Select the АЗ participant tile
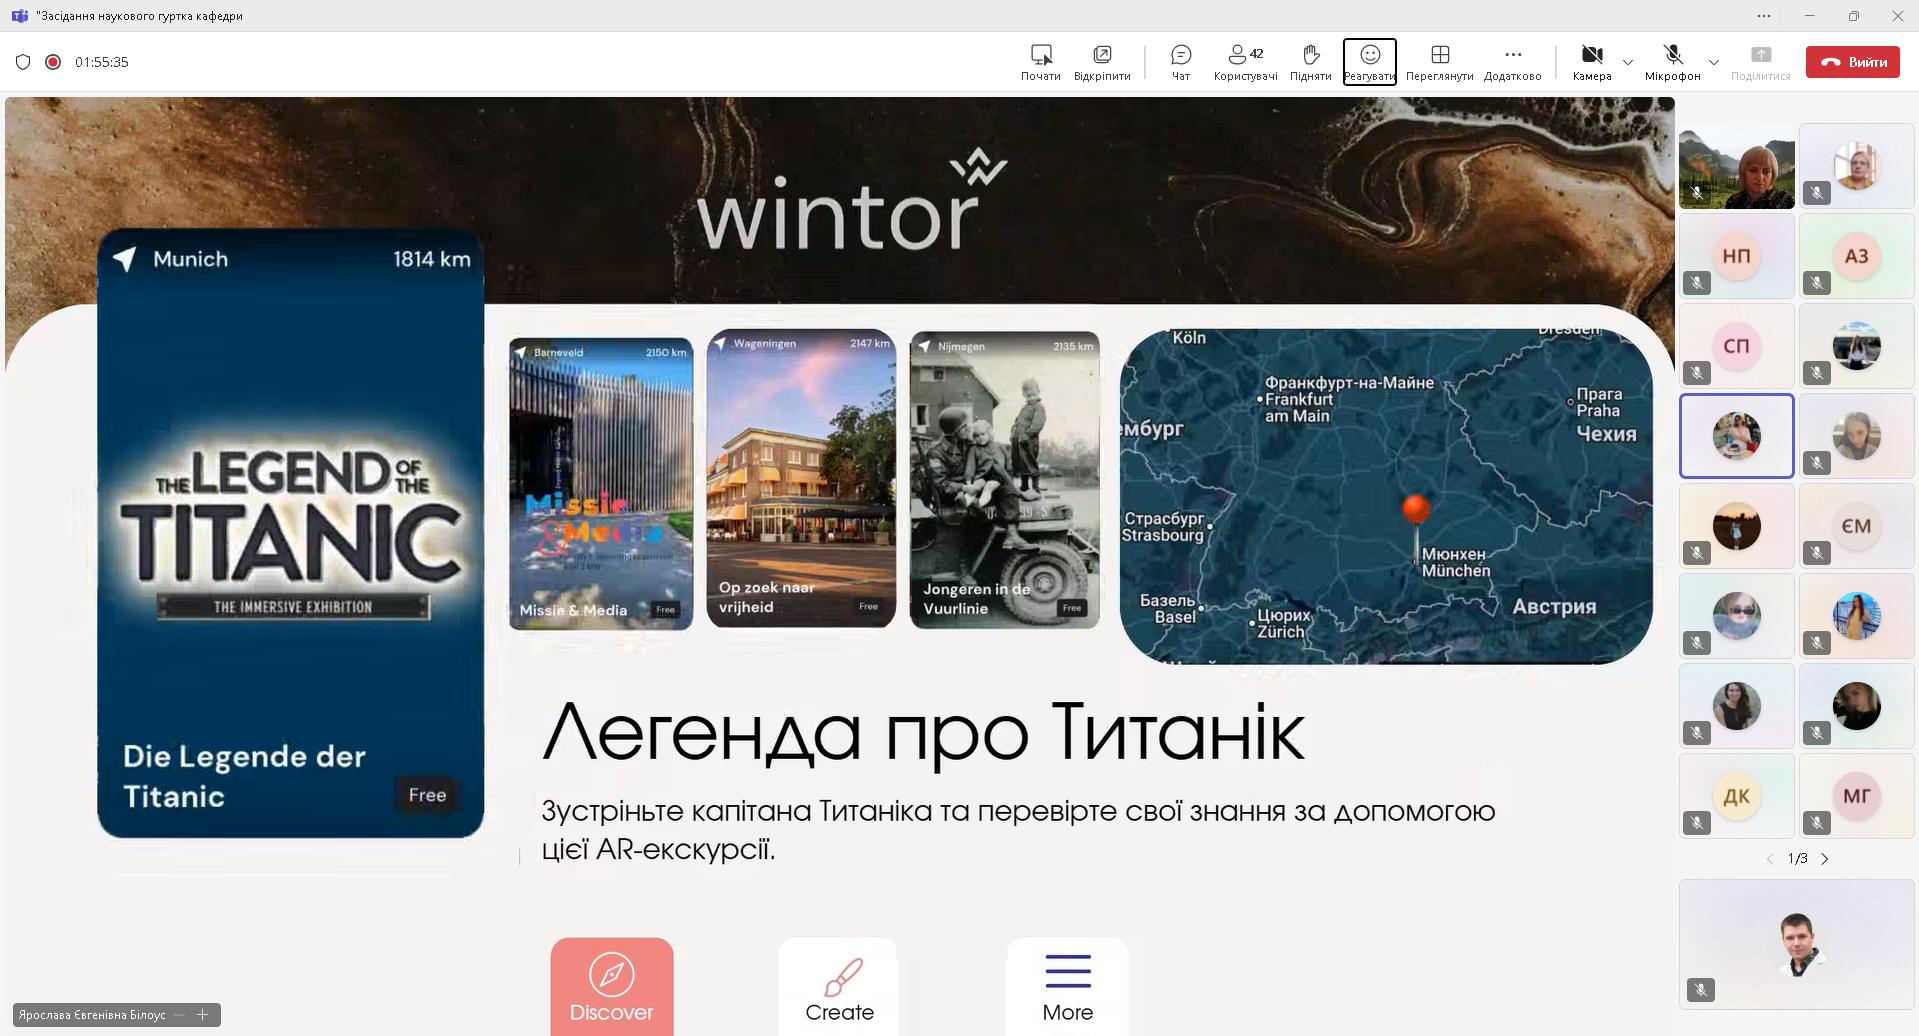 [1857, 256]
